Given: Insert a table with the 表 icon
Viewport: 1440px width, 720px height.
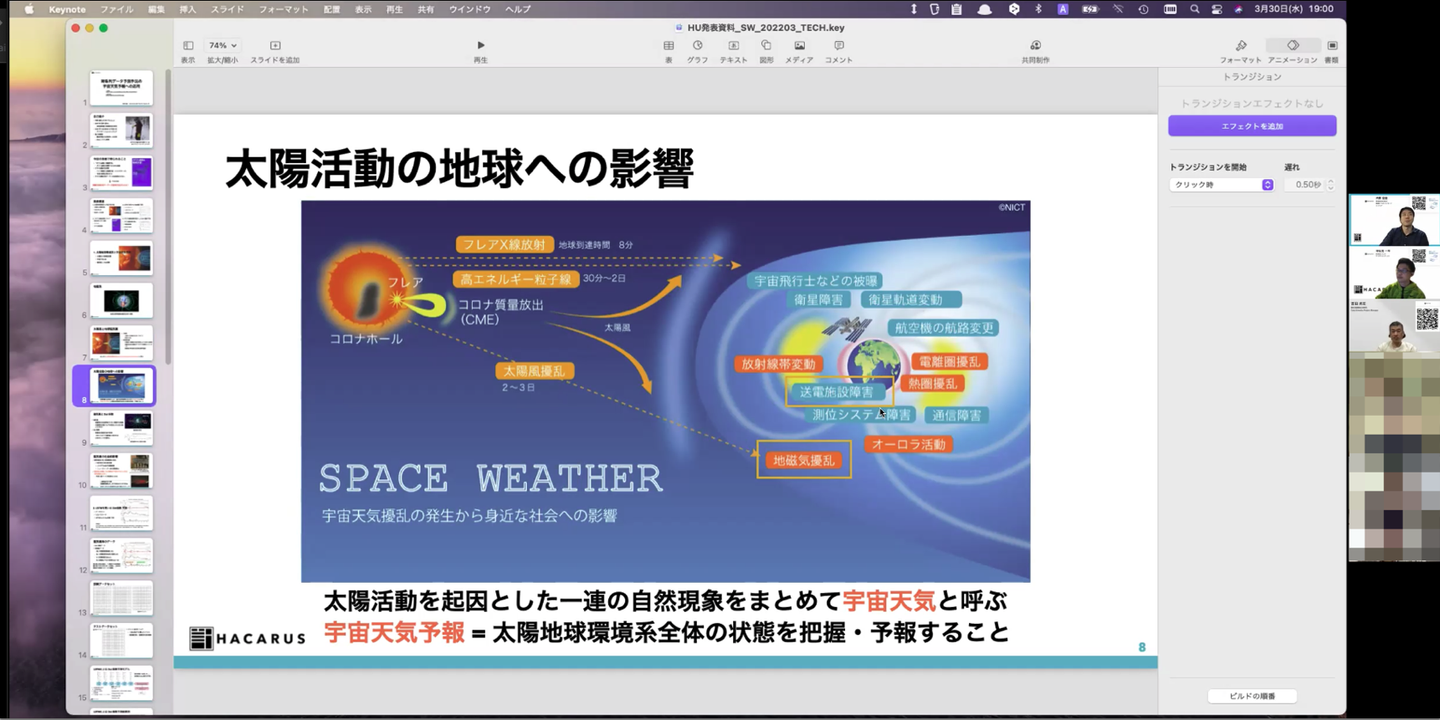Looking at the screenshot, I should [x=669, y=46].
